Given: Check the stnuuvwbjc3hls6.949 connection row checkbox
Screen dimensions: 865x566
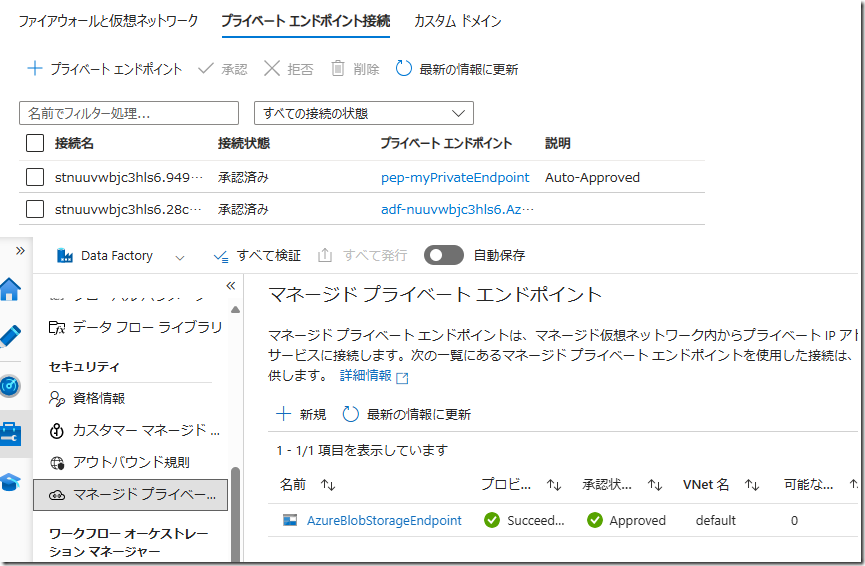Looking at the screenshot, I should [x=35, y=177].
